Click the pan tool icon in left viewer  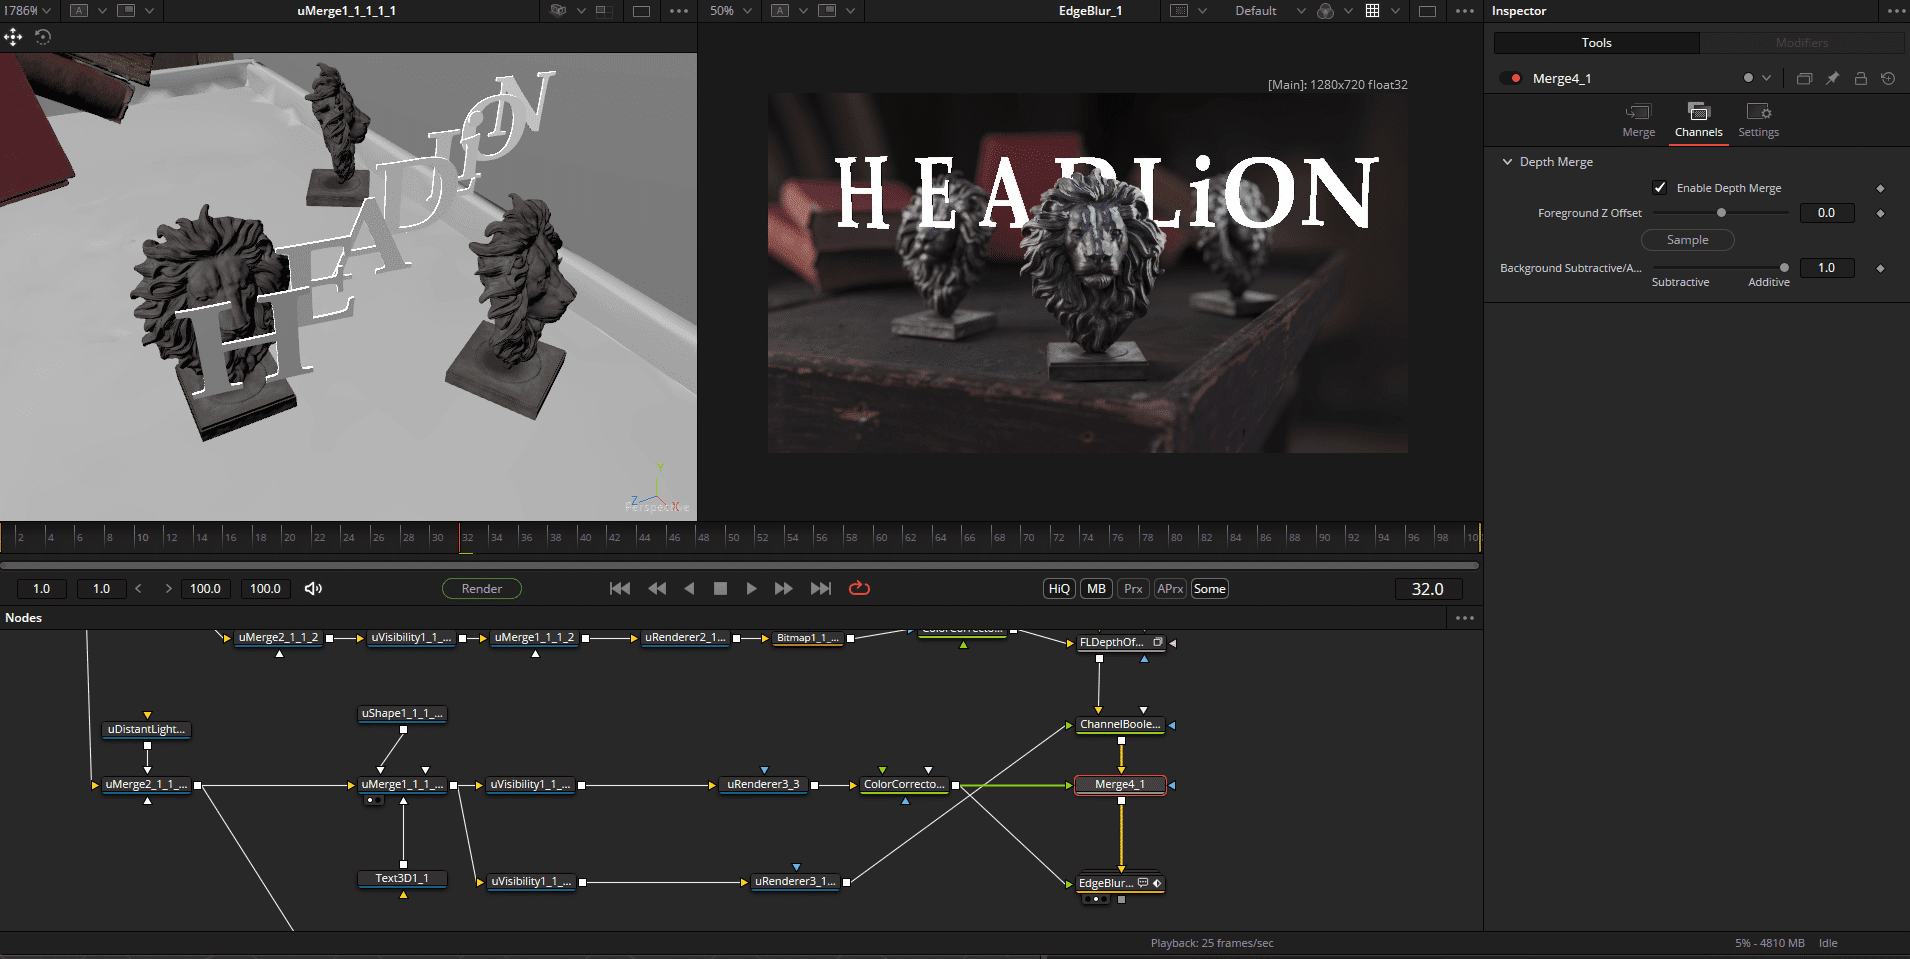point(13,37)
